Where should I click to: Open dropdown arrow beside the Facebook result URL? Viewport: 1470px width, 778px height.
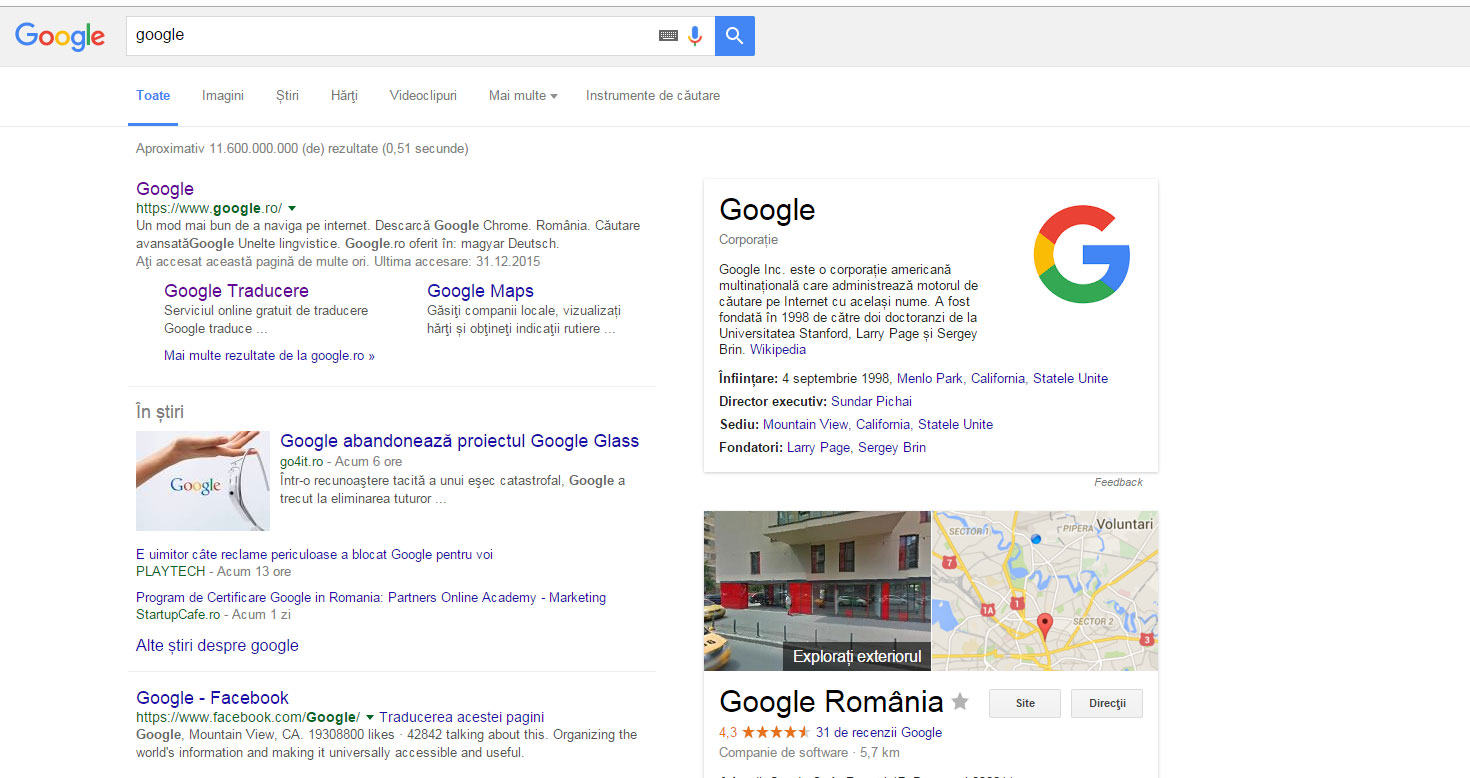[x=369, y=717]
